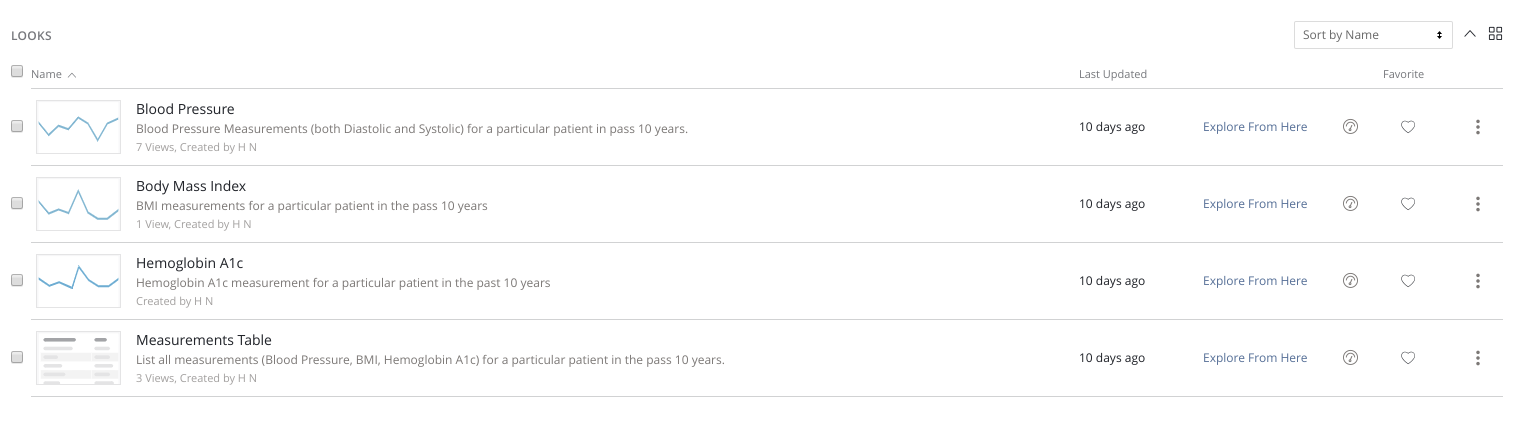The height and width of the screenshot is (435, 1529).
Task: Favorite the Blood Pressure look
Action: coord(1408,127)
